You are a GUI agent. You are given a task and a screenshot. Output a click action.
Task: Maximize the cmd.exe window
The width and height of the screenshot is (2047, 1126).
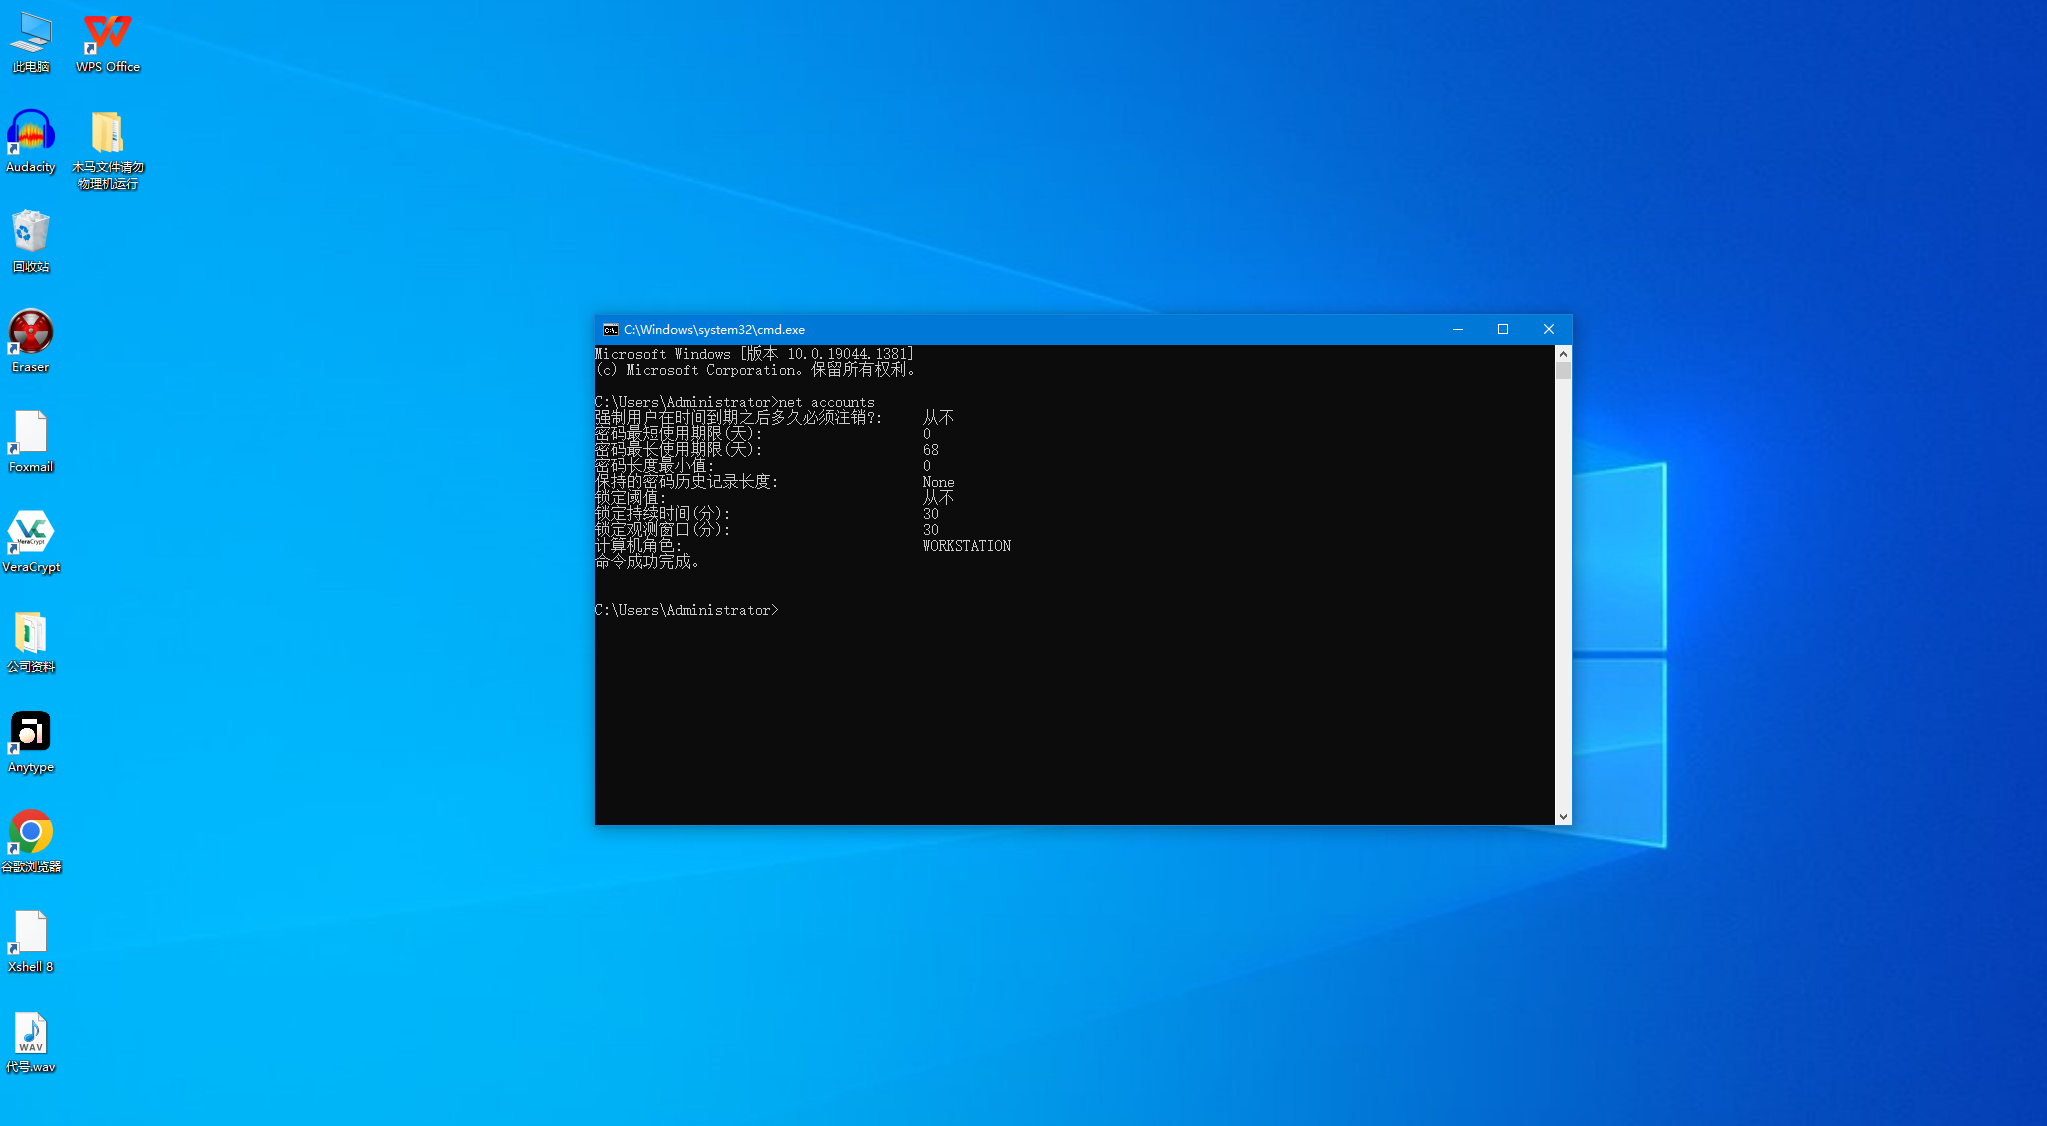(1502, 329)
